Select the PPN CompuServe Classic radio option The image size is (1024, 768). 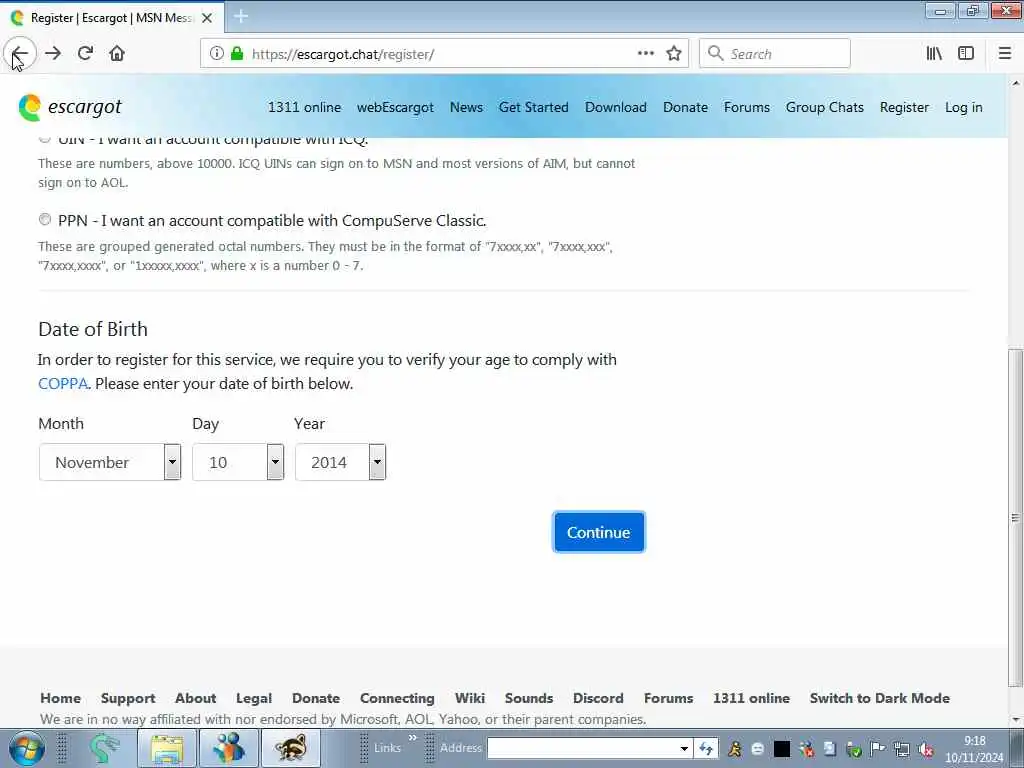tap(44, 220)
